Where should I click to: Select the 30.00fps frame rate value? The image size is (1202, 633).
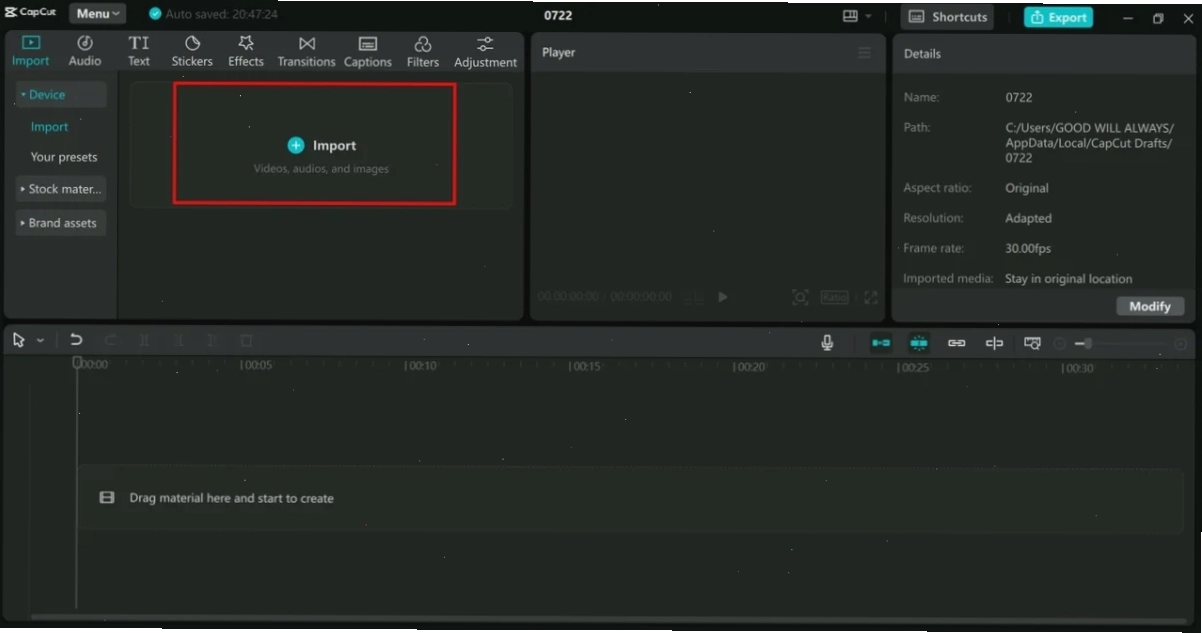(x=1028, y=248)
